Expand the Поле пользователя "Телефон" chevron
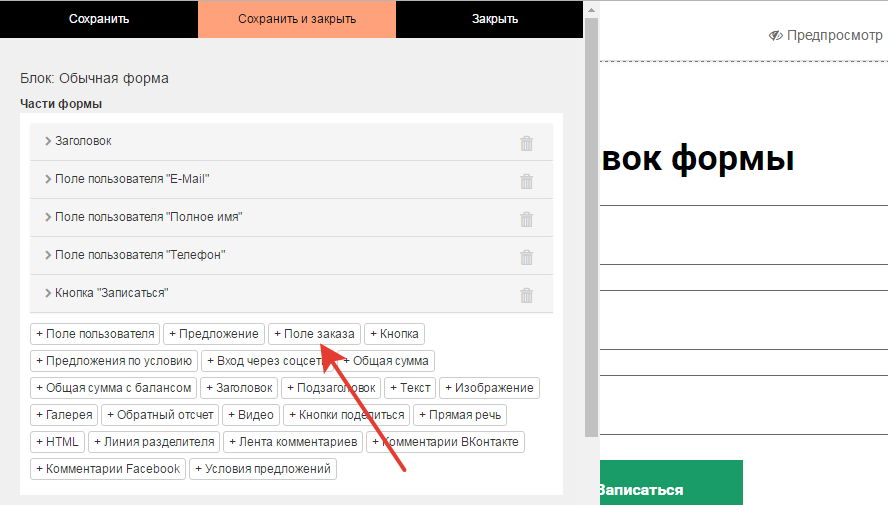Screen dimensions: 888x505 click(x=48, y=255)
